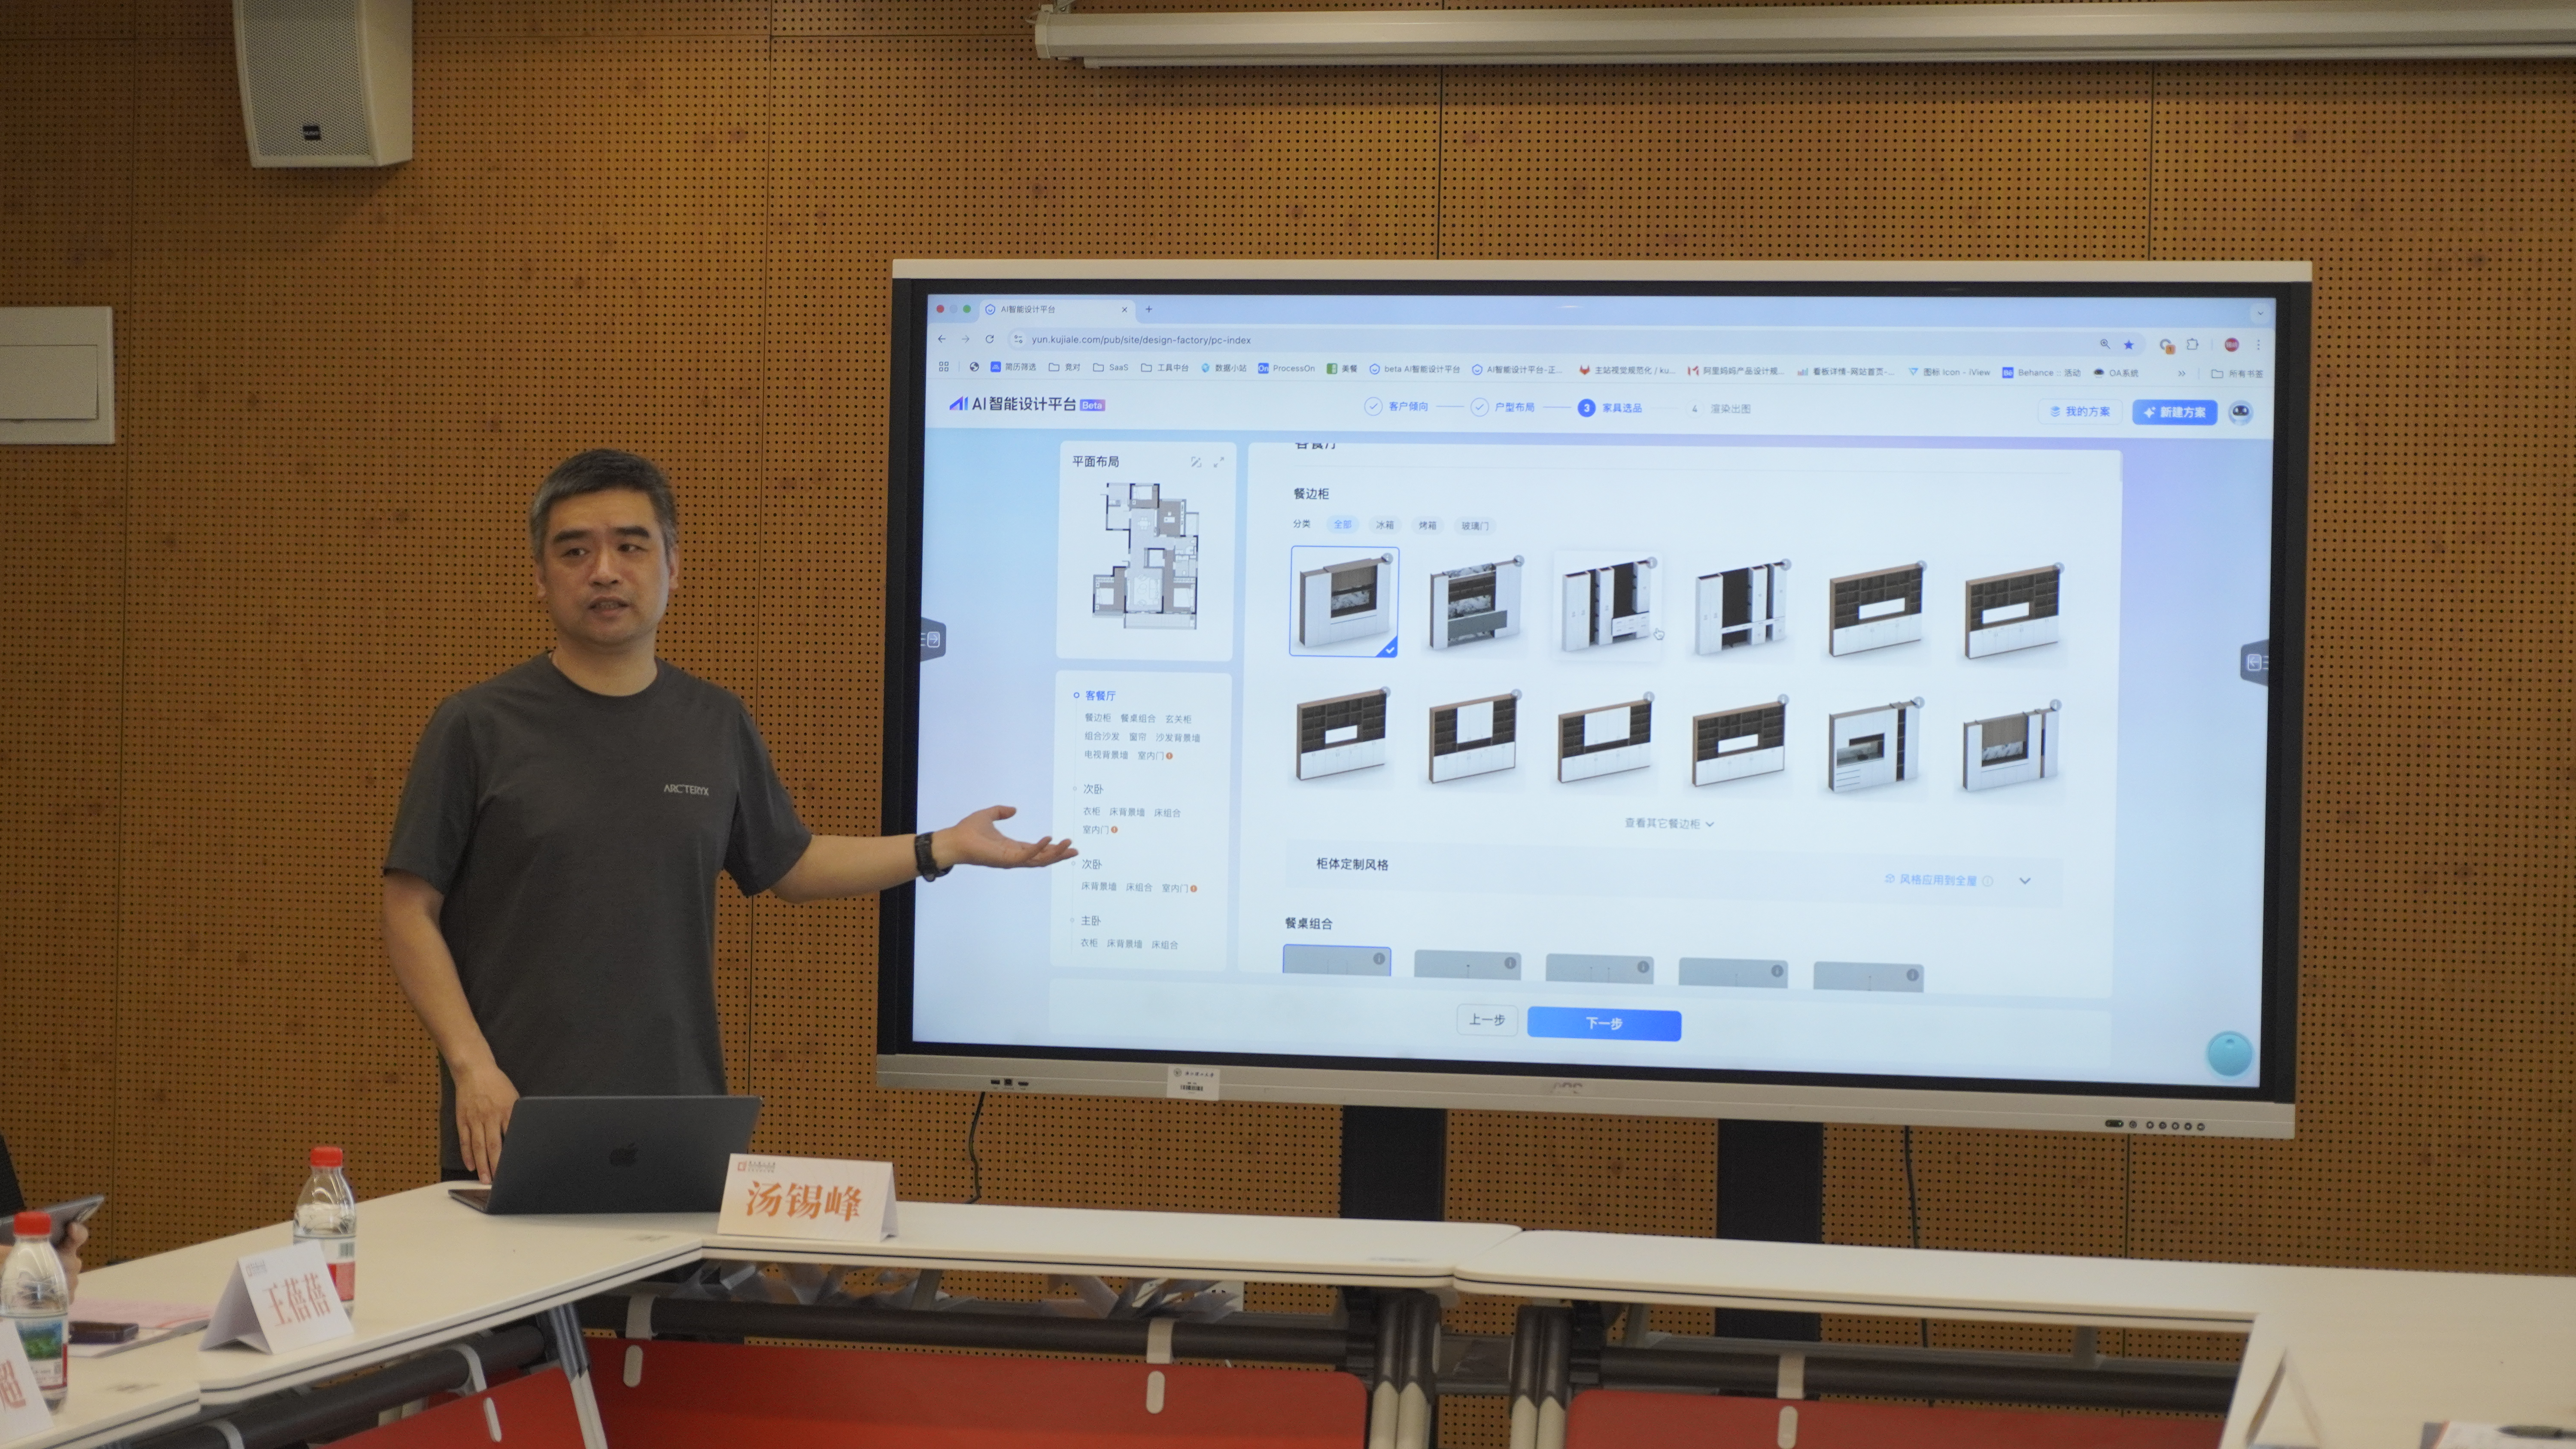
Task: Click the left edge collapse panel icon
Action: pyautogui.click(x=932, y=639)
